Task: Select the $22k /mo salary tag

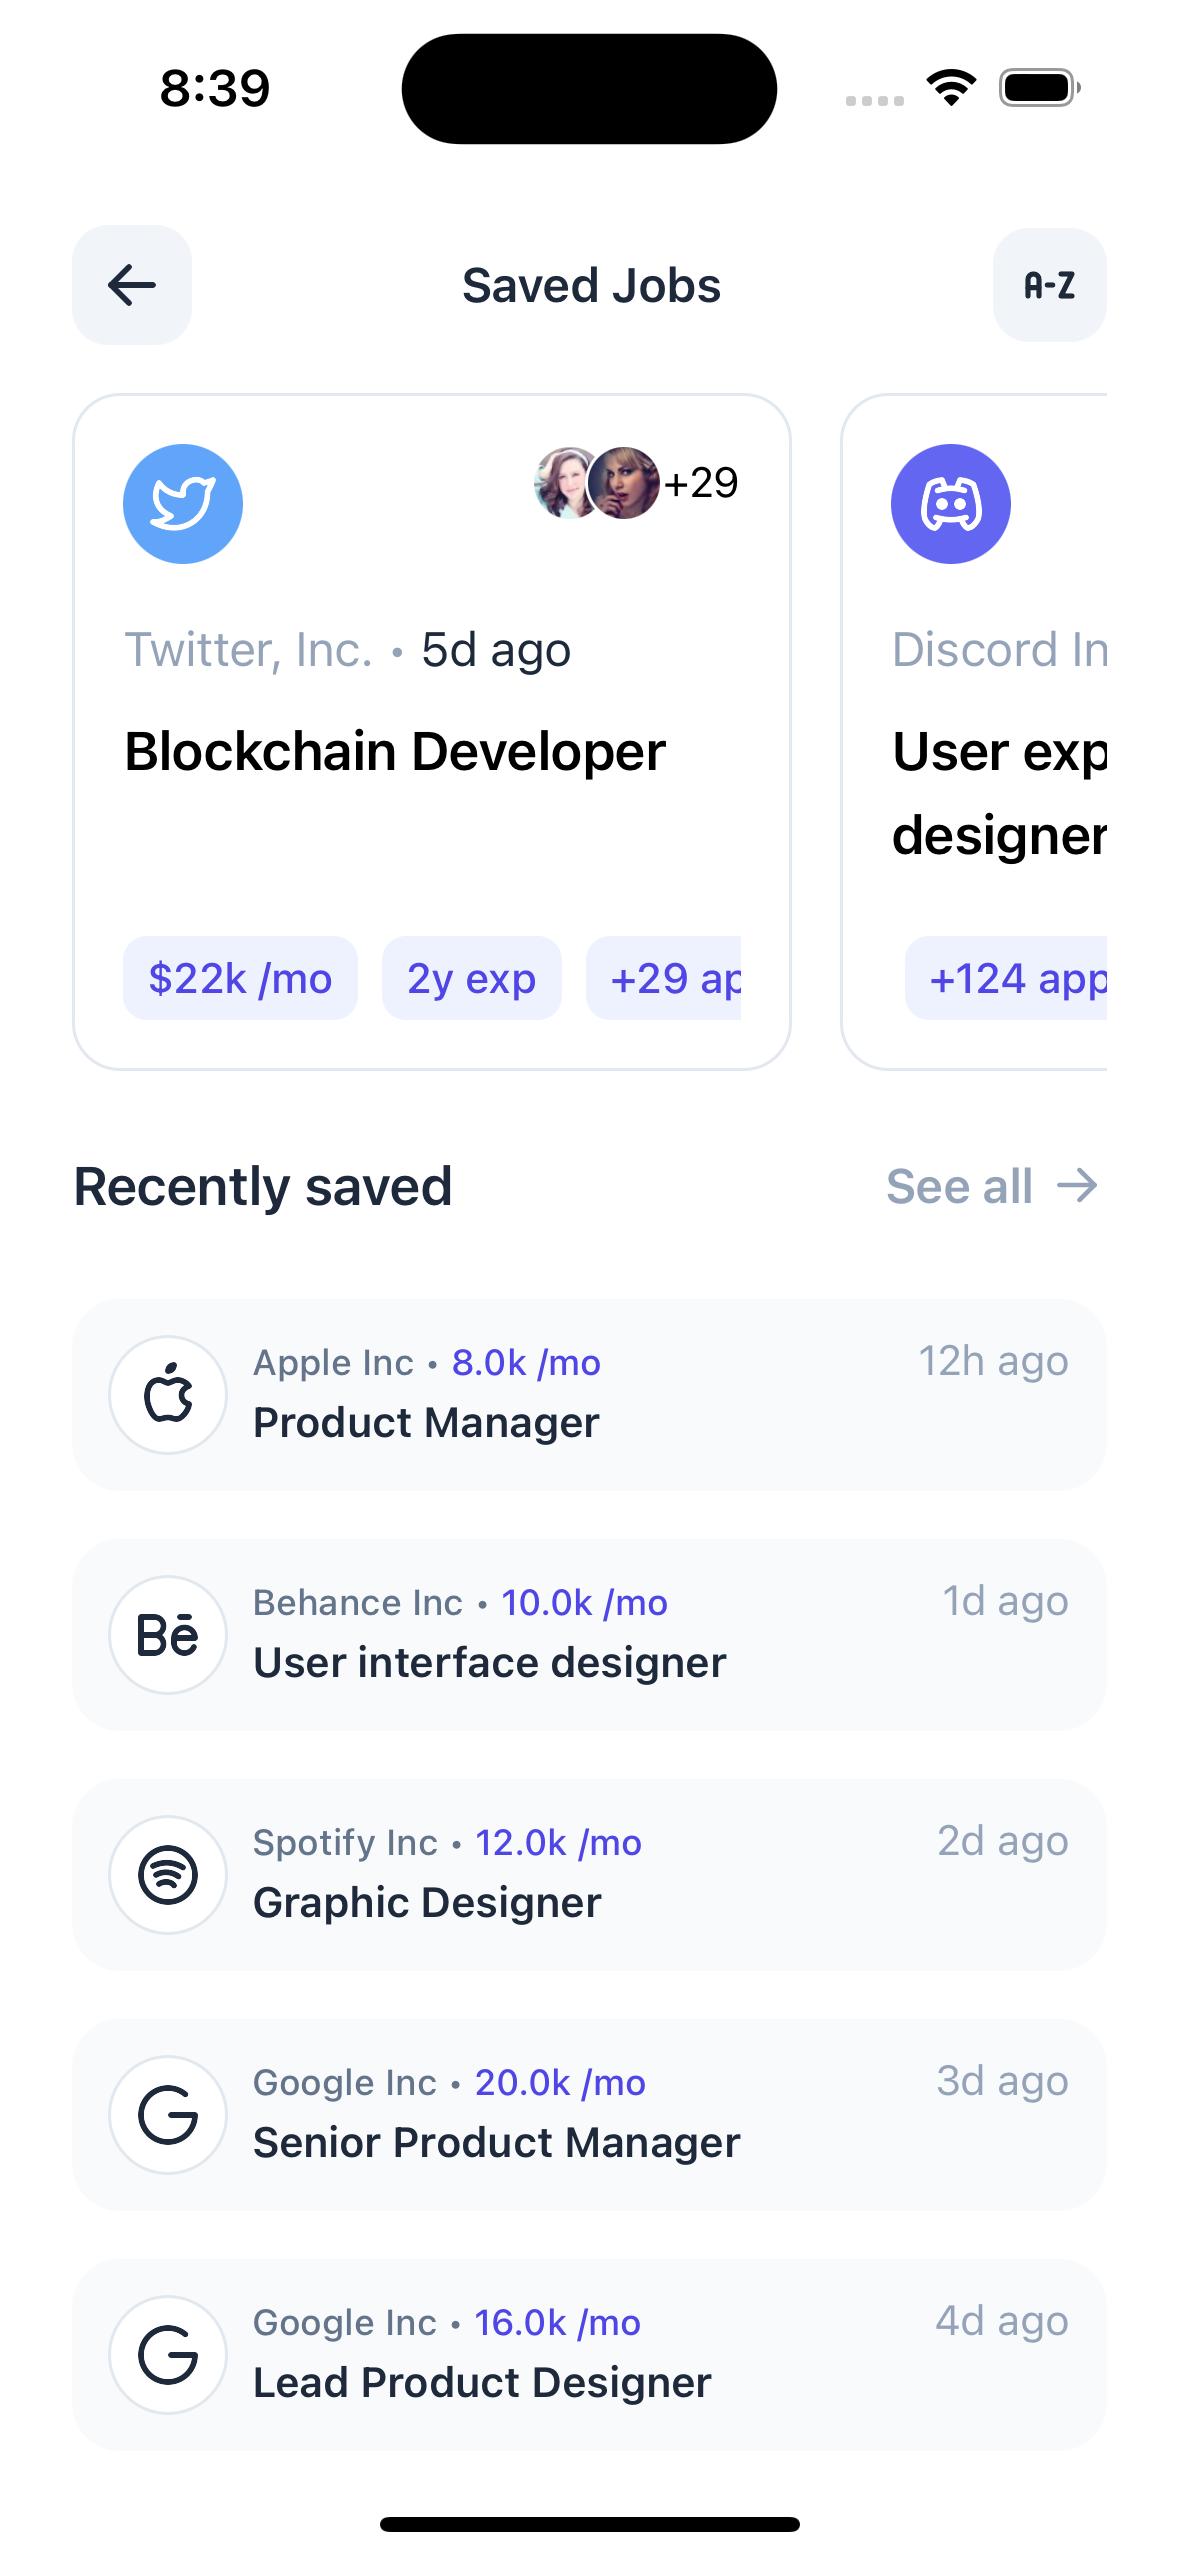Action: point(240,978)
